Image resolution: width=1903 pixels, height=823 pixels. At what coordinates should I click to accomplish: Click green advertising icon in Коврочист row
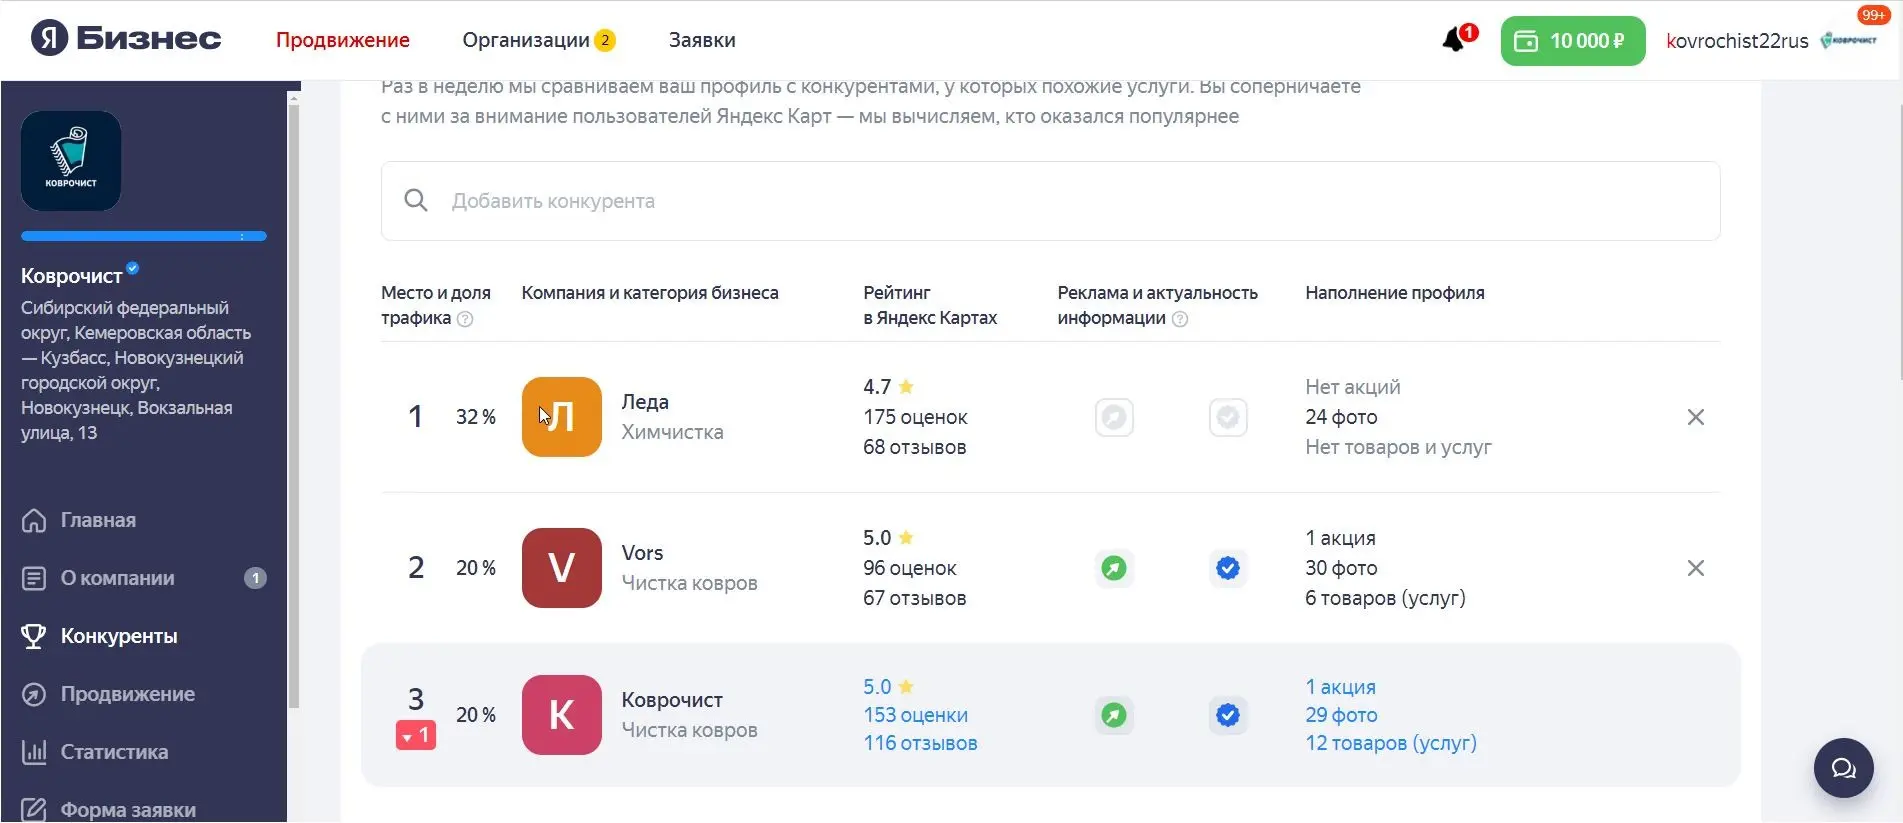click(x=1114, y=715)
